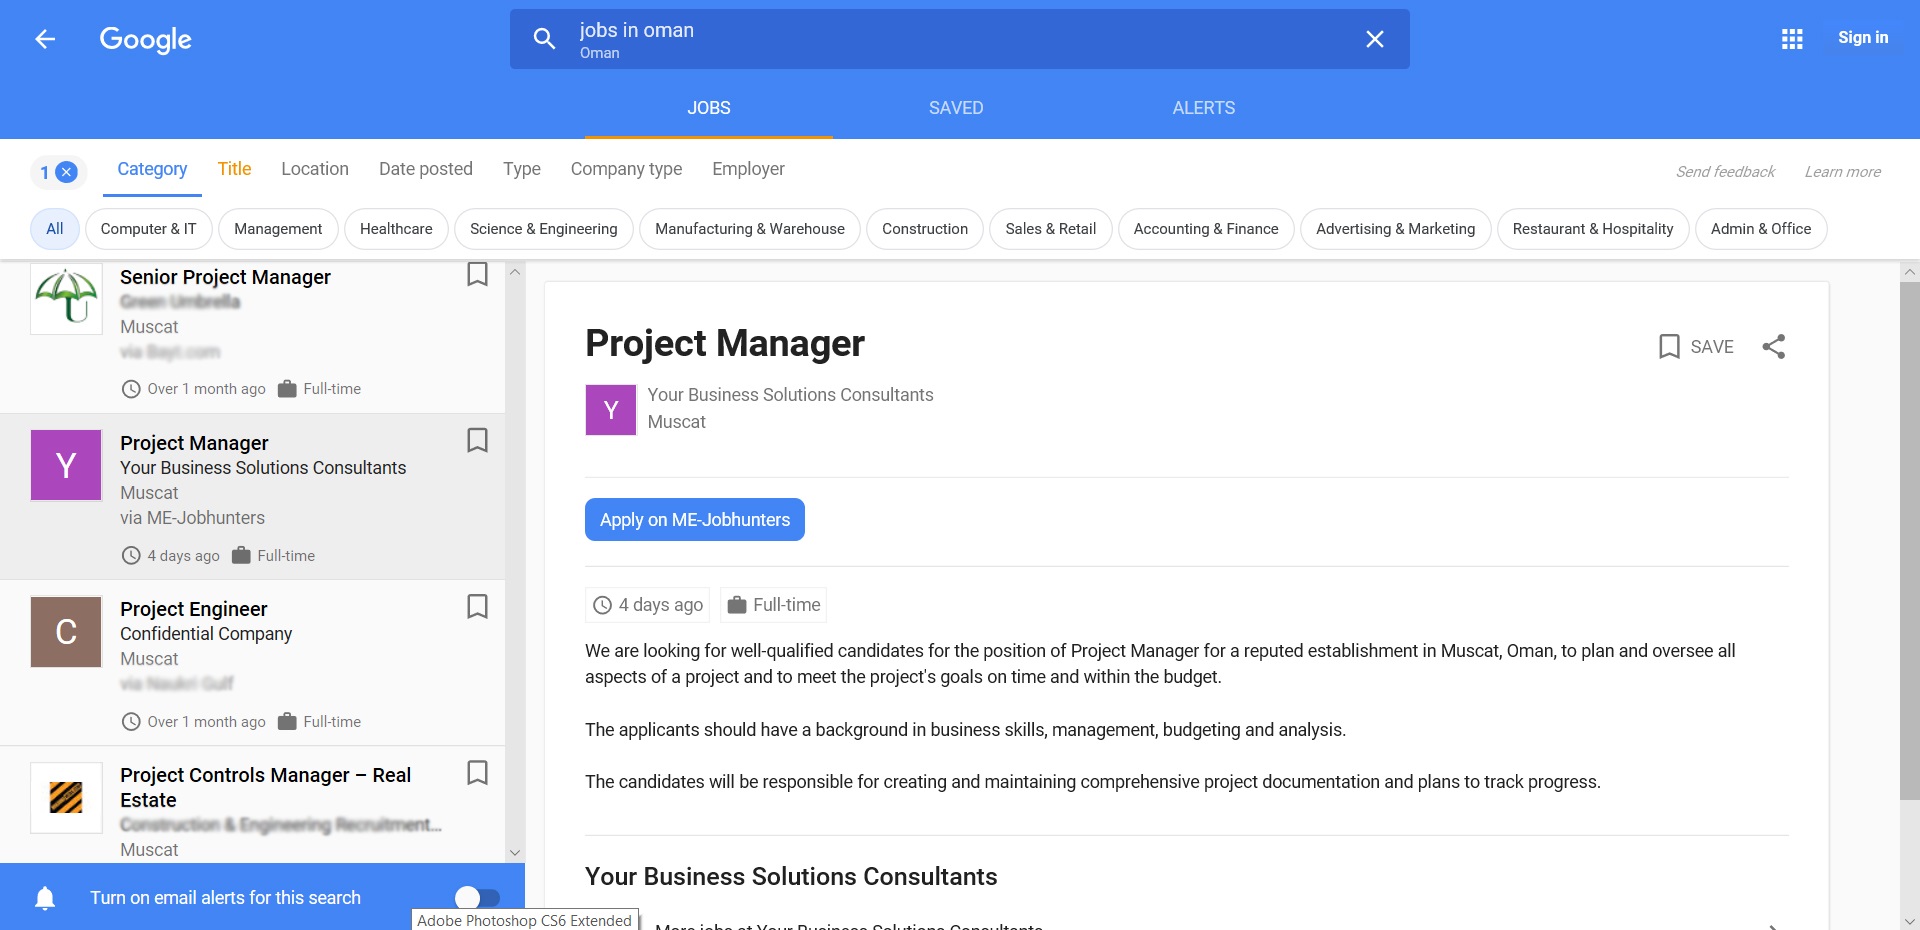Viewport: 1920px width, 930px height.
Task: Open the ALERTS tab
Action: (1203, 108)
